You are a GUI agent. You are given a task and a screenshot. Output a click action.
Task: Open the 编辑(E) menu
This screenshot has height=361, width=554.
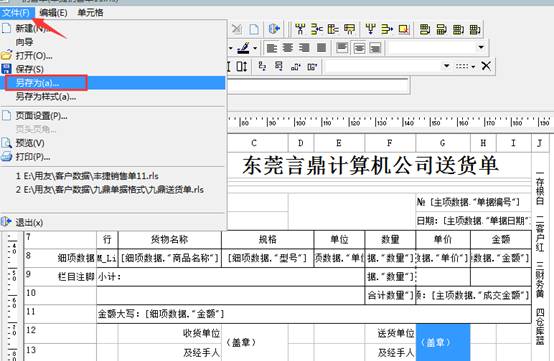tap(54, 13)
